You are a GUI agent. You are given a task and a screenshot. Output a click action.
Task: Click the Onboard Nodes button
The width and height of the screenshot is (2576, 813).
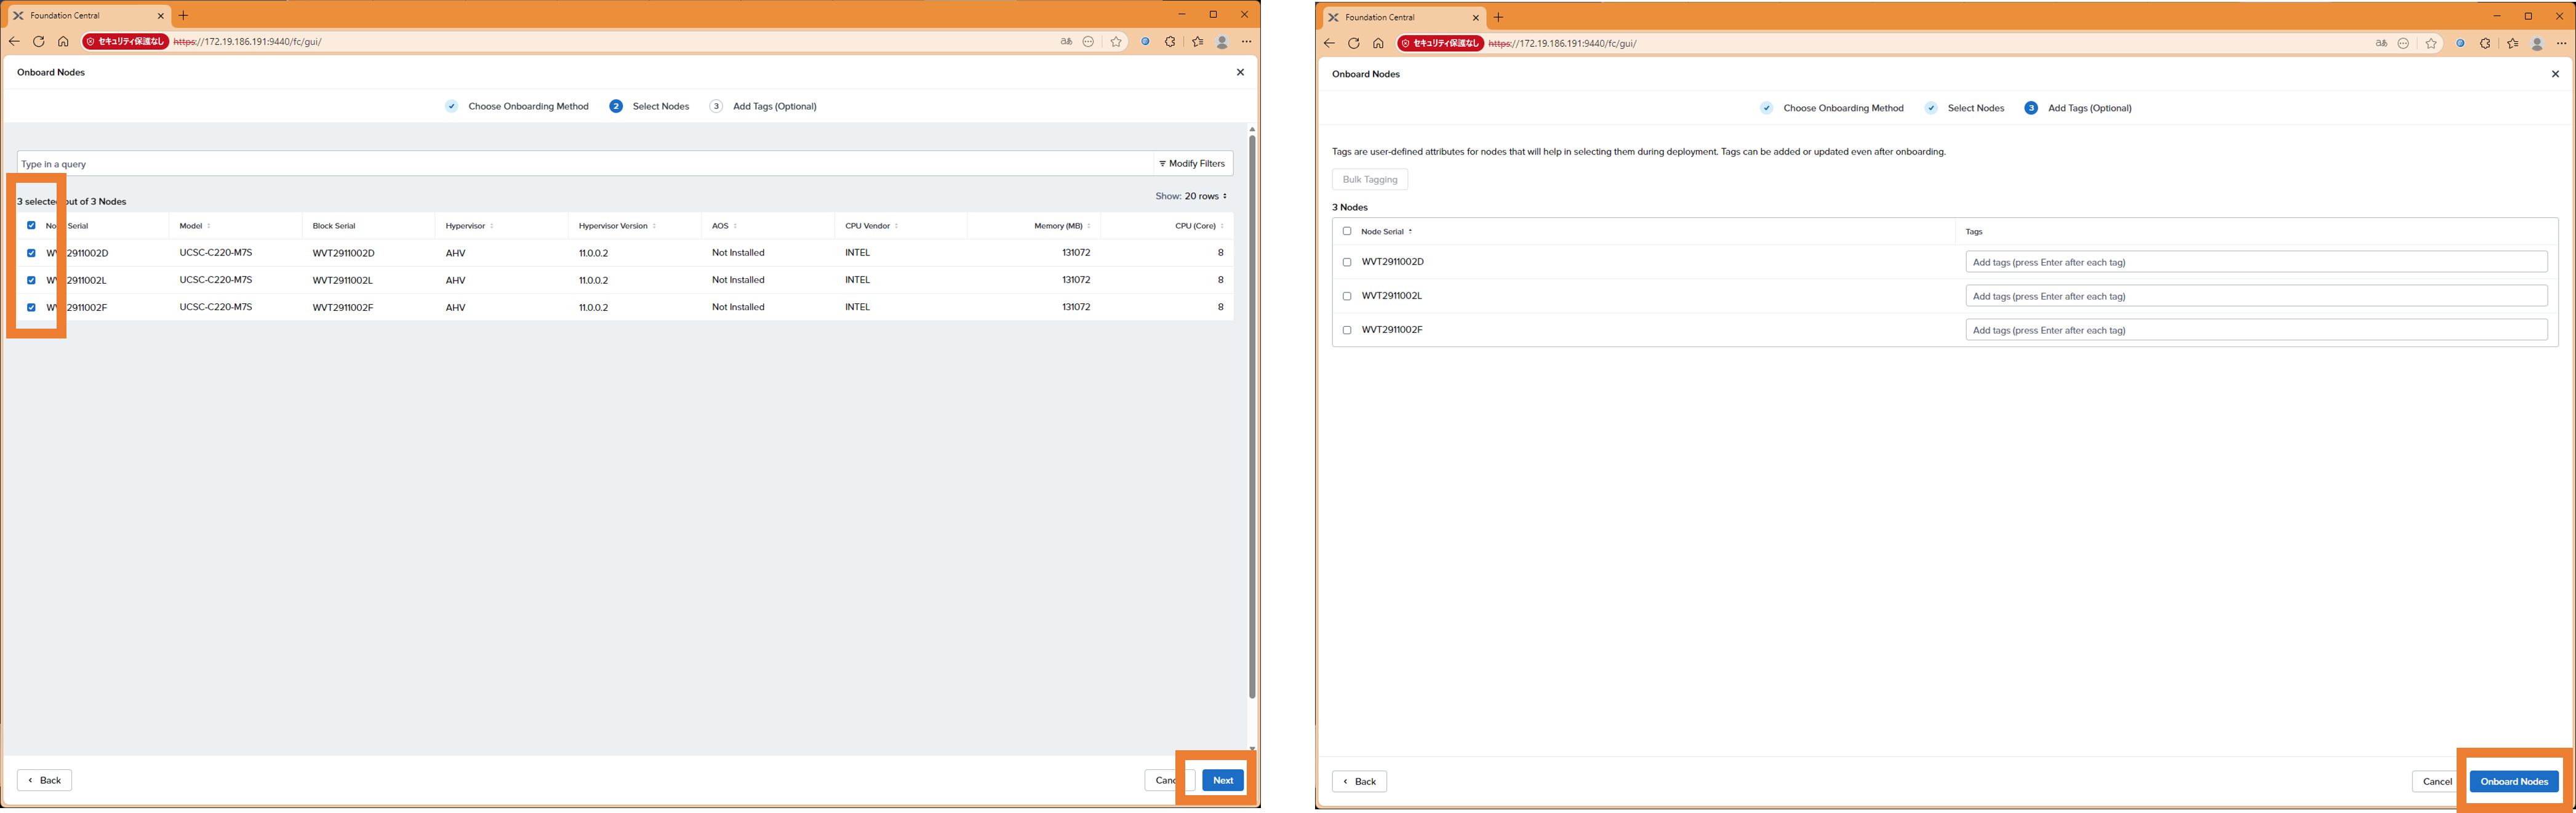2513,781
